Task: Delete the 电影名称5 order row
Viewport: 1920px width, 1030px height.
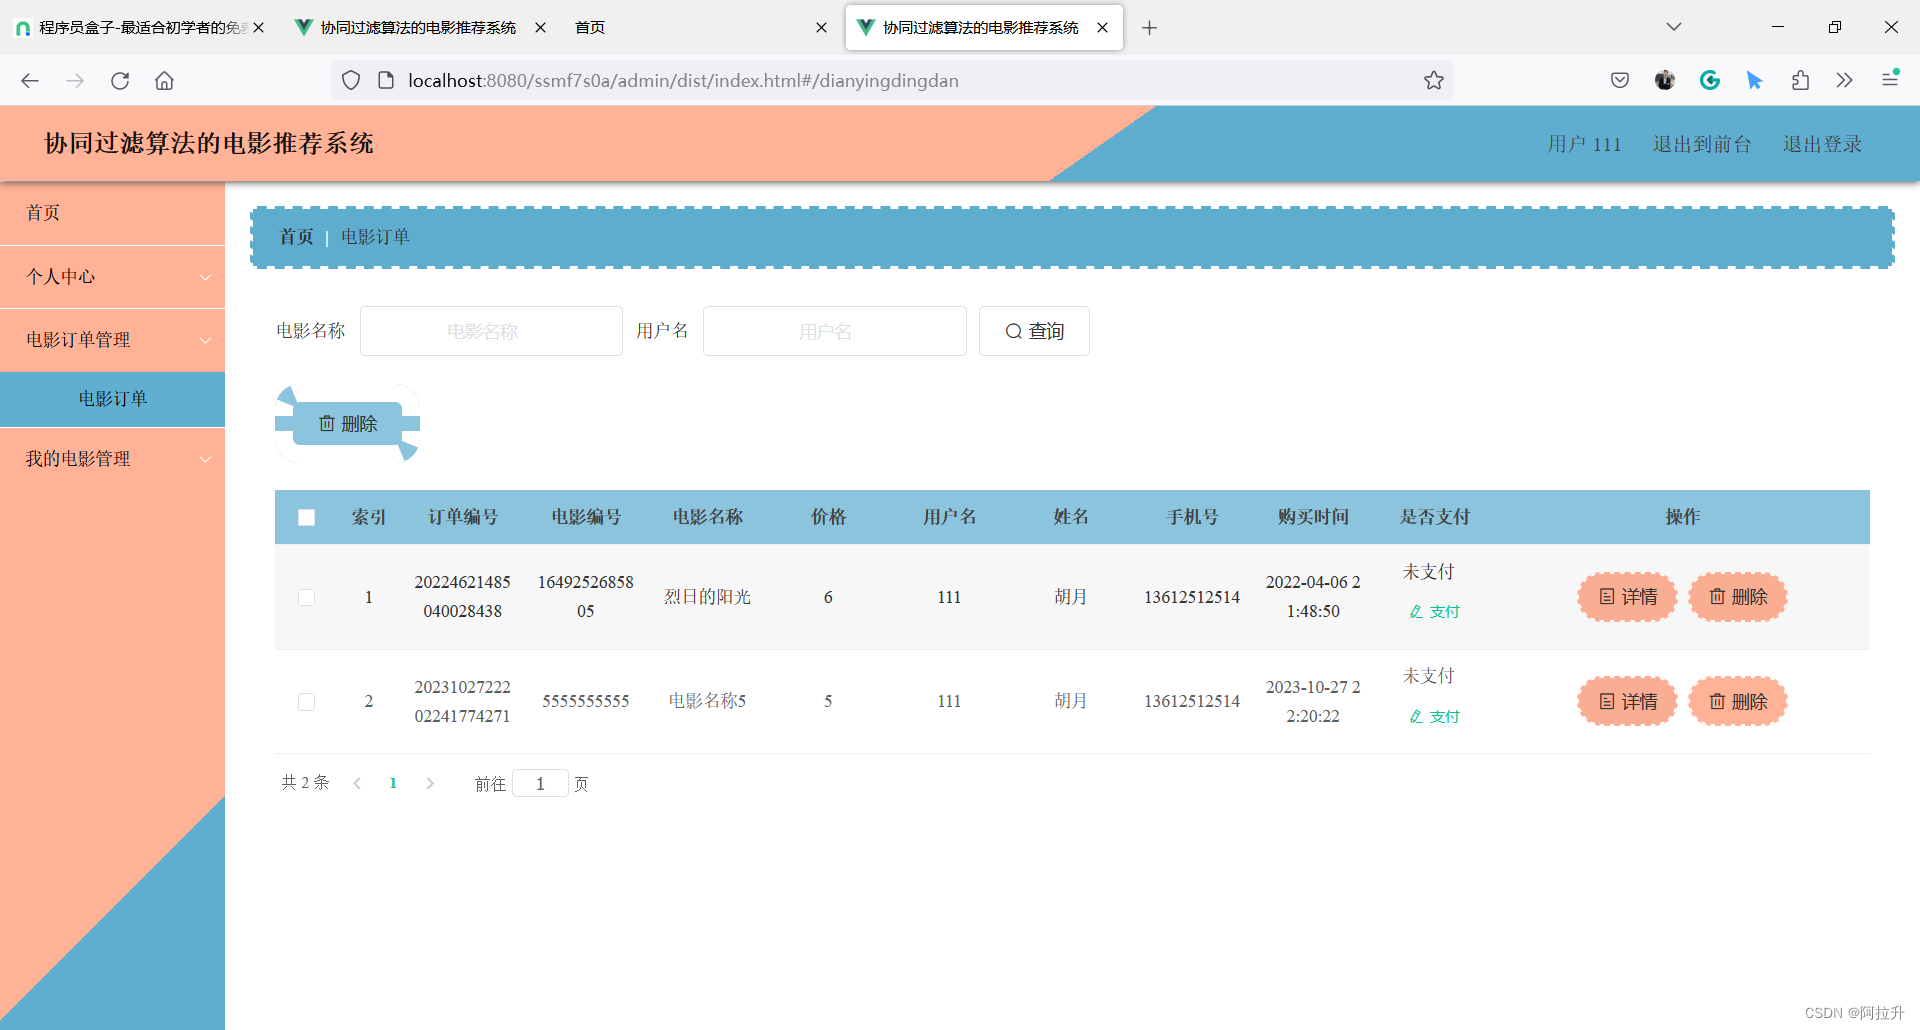Action: [1738, 702]
